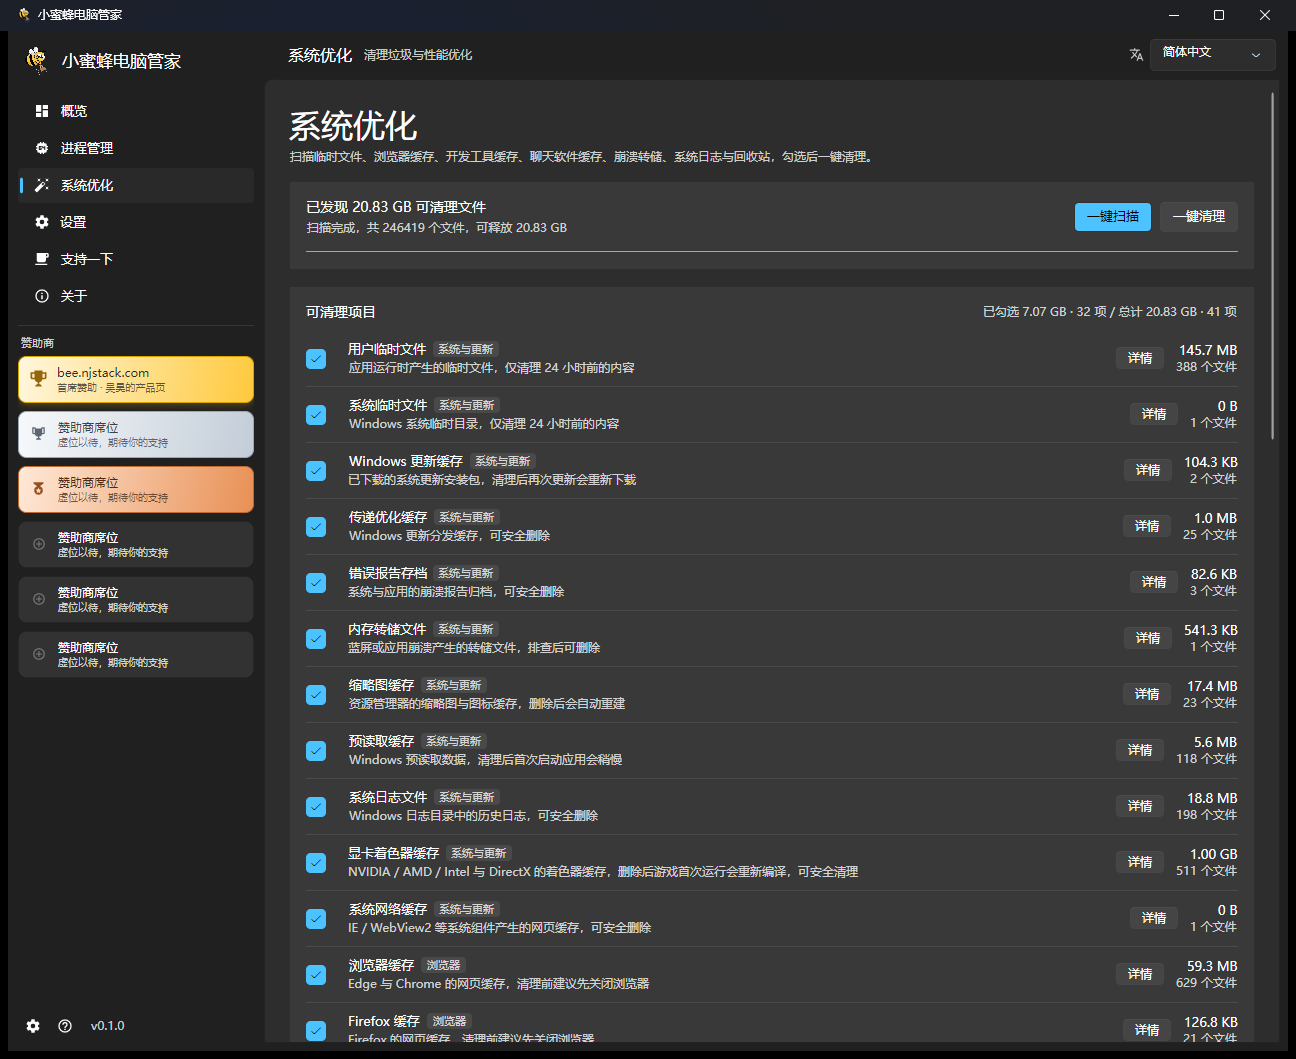Click the 一键扫描 button
This screenshot has height=1059, width=1296.
pos(1113,217)
